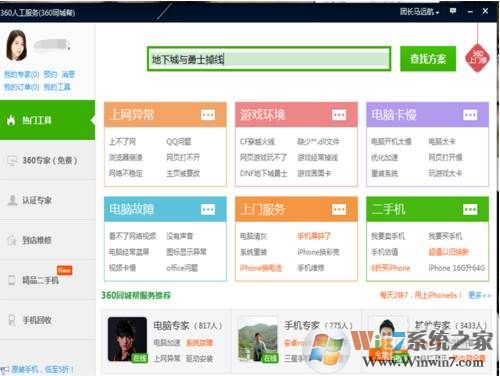Click the 玩游戏太卡 entry

(445, 173)
